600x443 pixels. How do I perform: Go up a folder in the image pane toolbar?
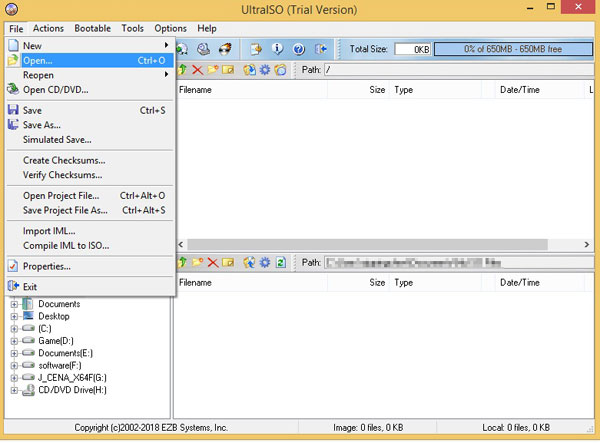(x=182, y=70)
